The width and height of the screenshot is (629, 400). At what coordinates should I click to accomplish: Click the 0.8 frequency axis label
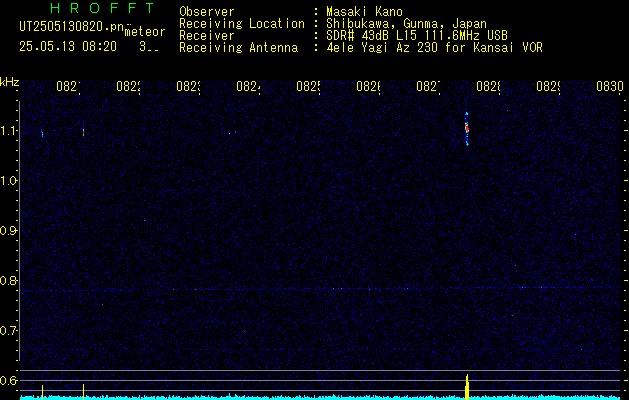pos(8,280)
